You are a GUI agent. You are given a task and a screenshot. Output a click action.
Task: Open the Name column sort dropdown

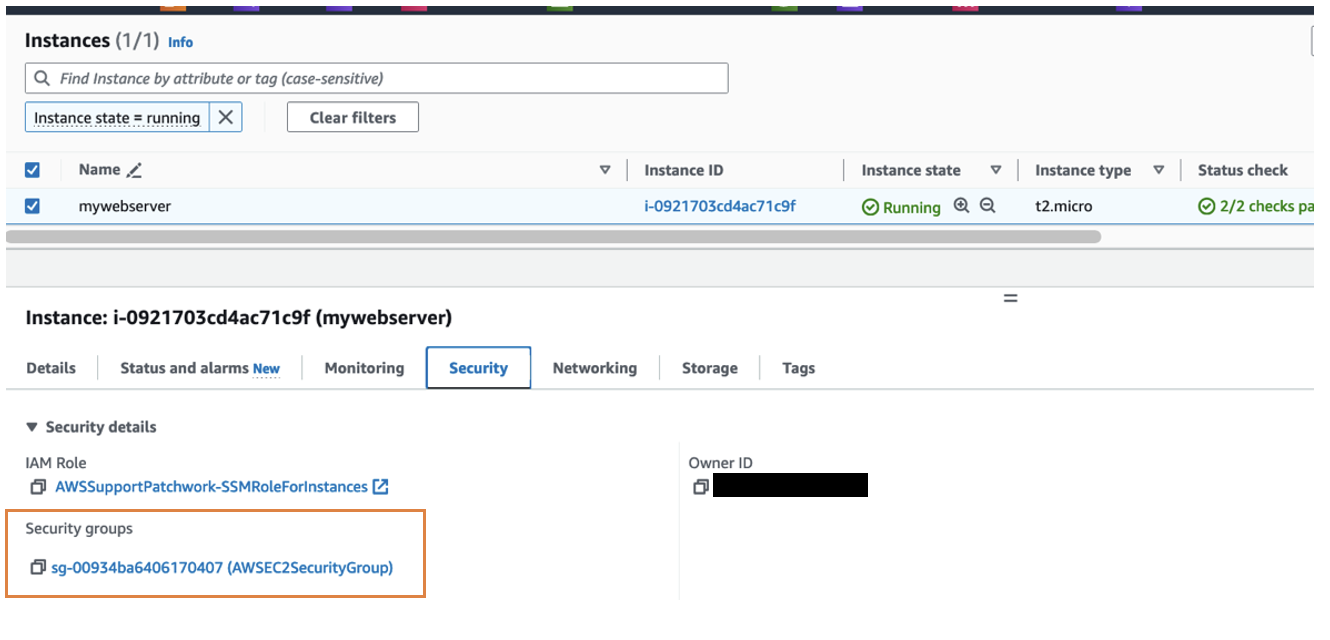(x=606, y=169)
